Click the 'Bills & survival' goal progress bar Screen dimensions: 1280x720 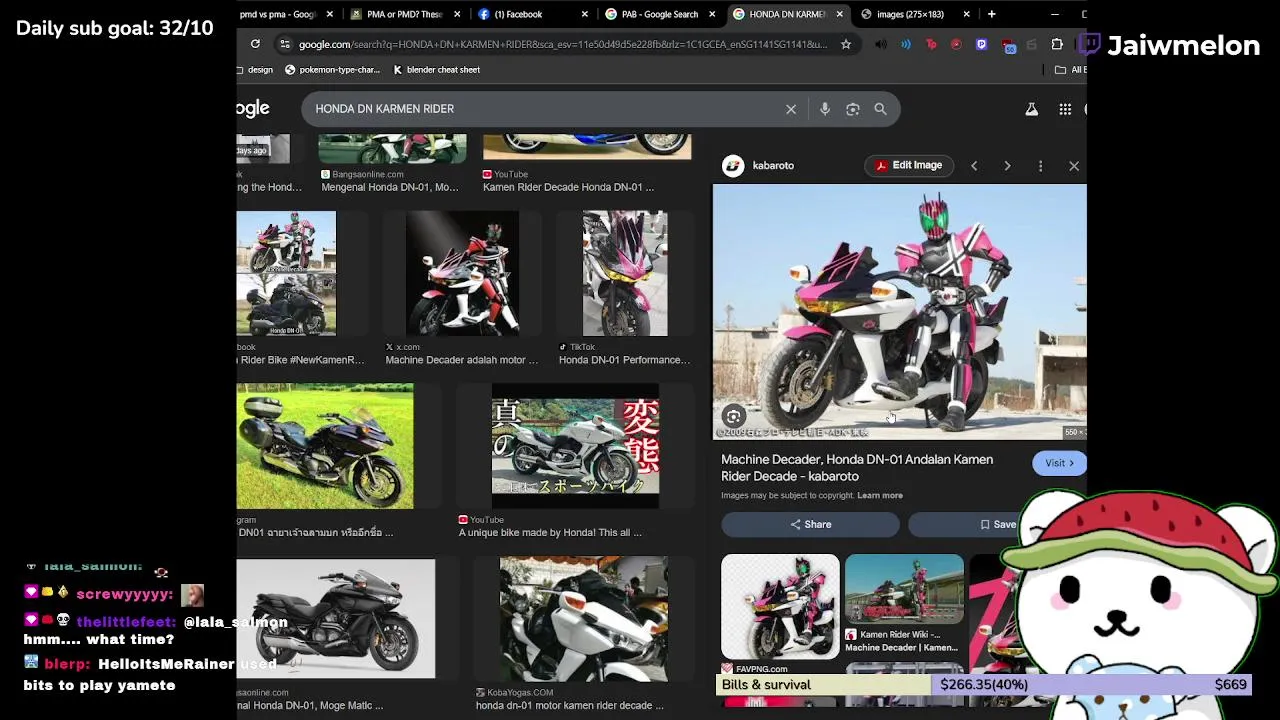tap(984, 685)
